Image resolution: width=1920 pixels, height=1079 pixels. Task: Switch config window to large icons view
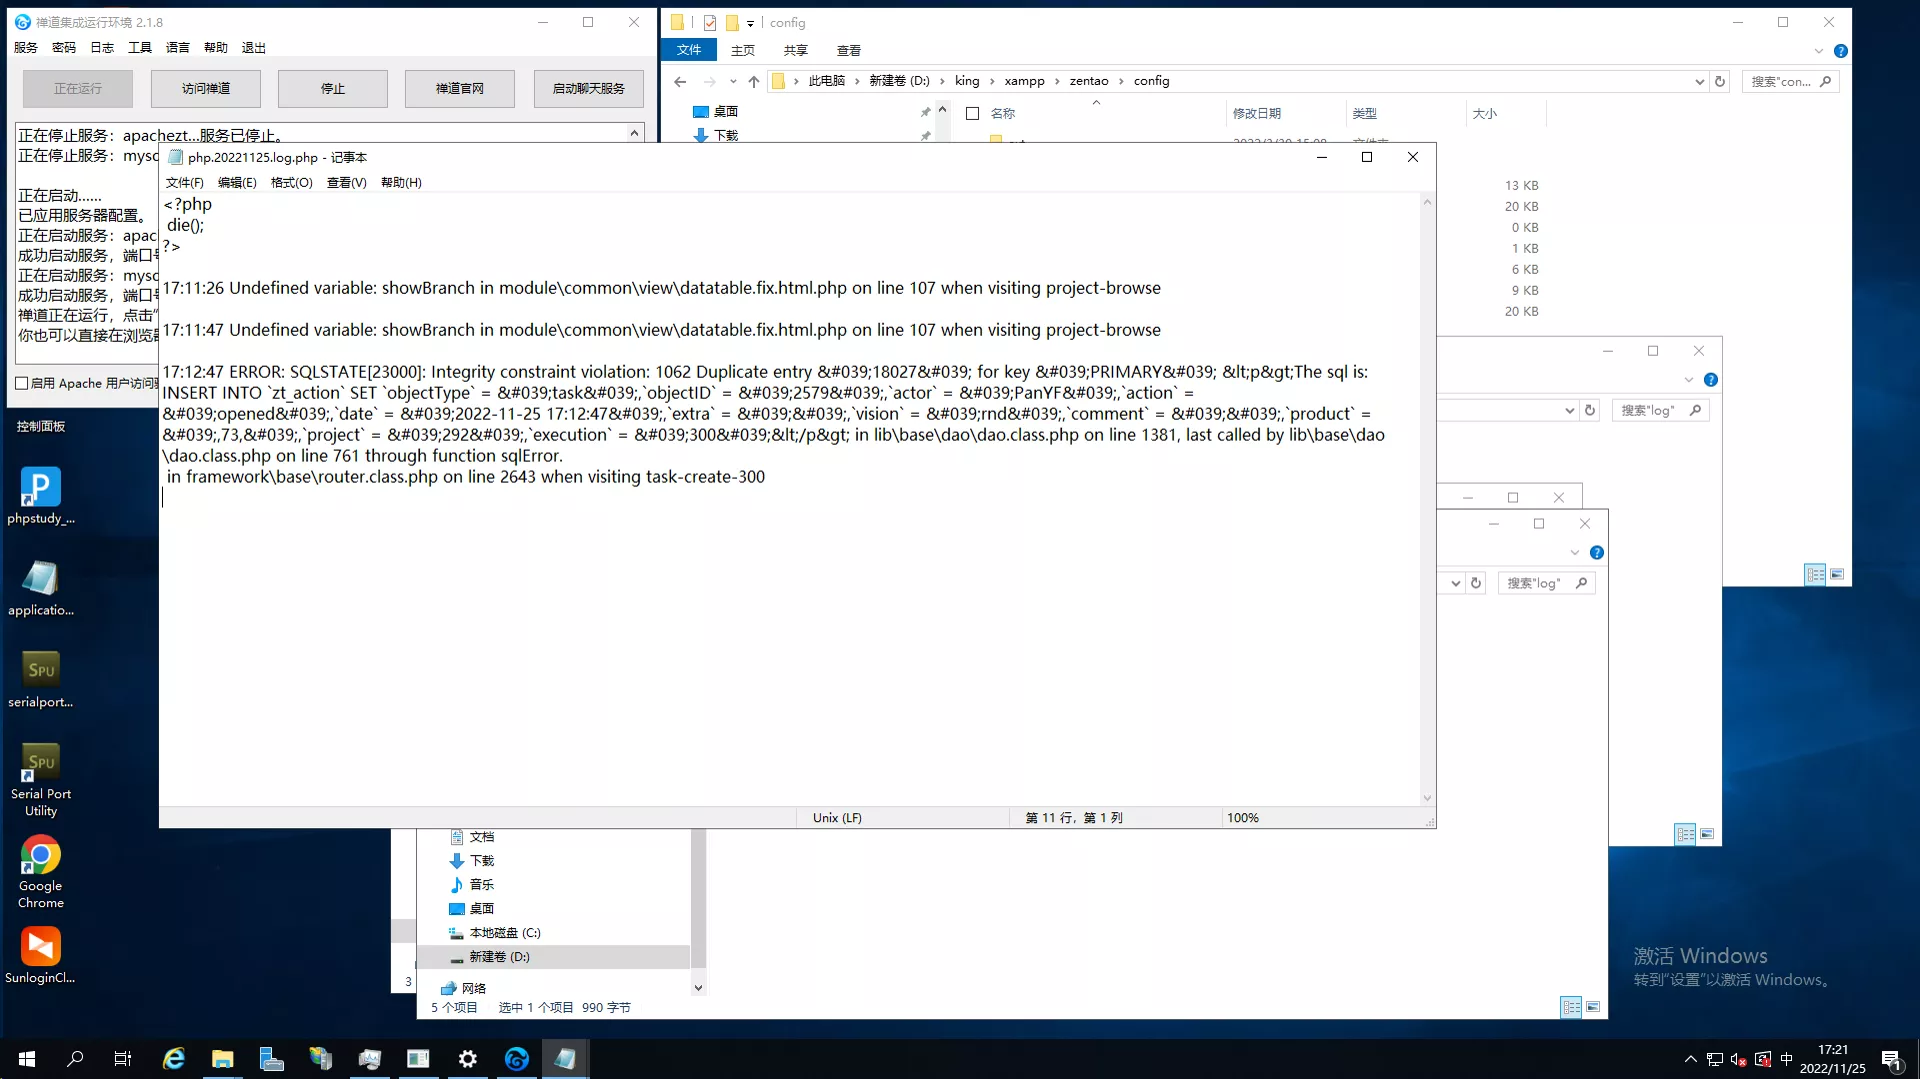click(1837, 574)
